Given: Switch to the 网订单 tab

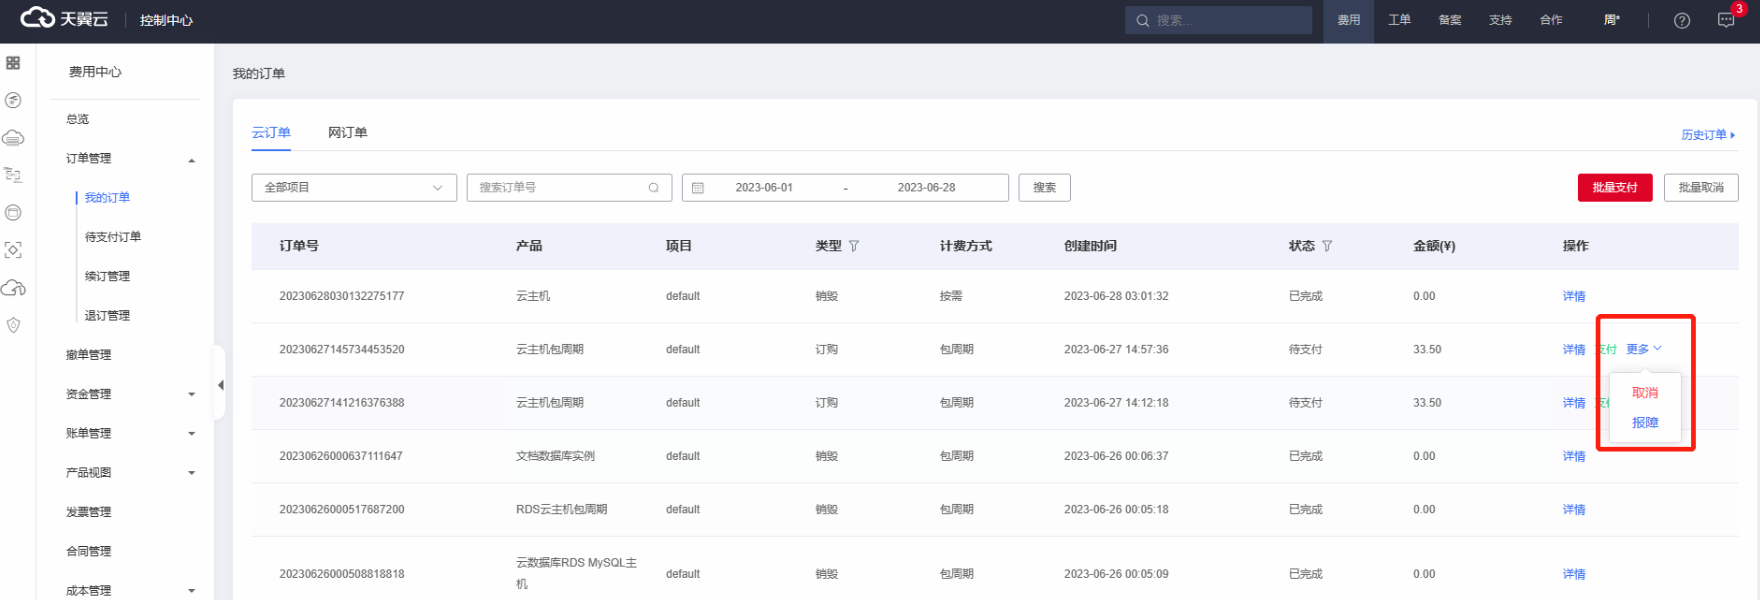Looking at the screenshot, I should click(347, 133).
